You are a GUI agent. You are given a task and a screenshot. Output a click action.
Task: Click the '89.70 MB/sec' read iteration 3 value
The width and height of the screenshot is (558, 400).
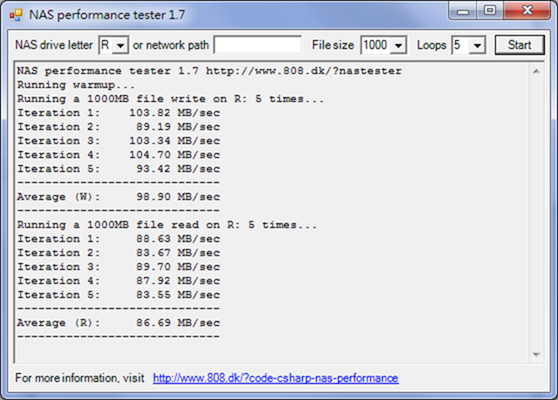tap(178, 267)
